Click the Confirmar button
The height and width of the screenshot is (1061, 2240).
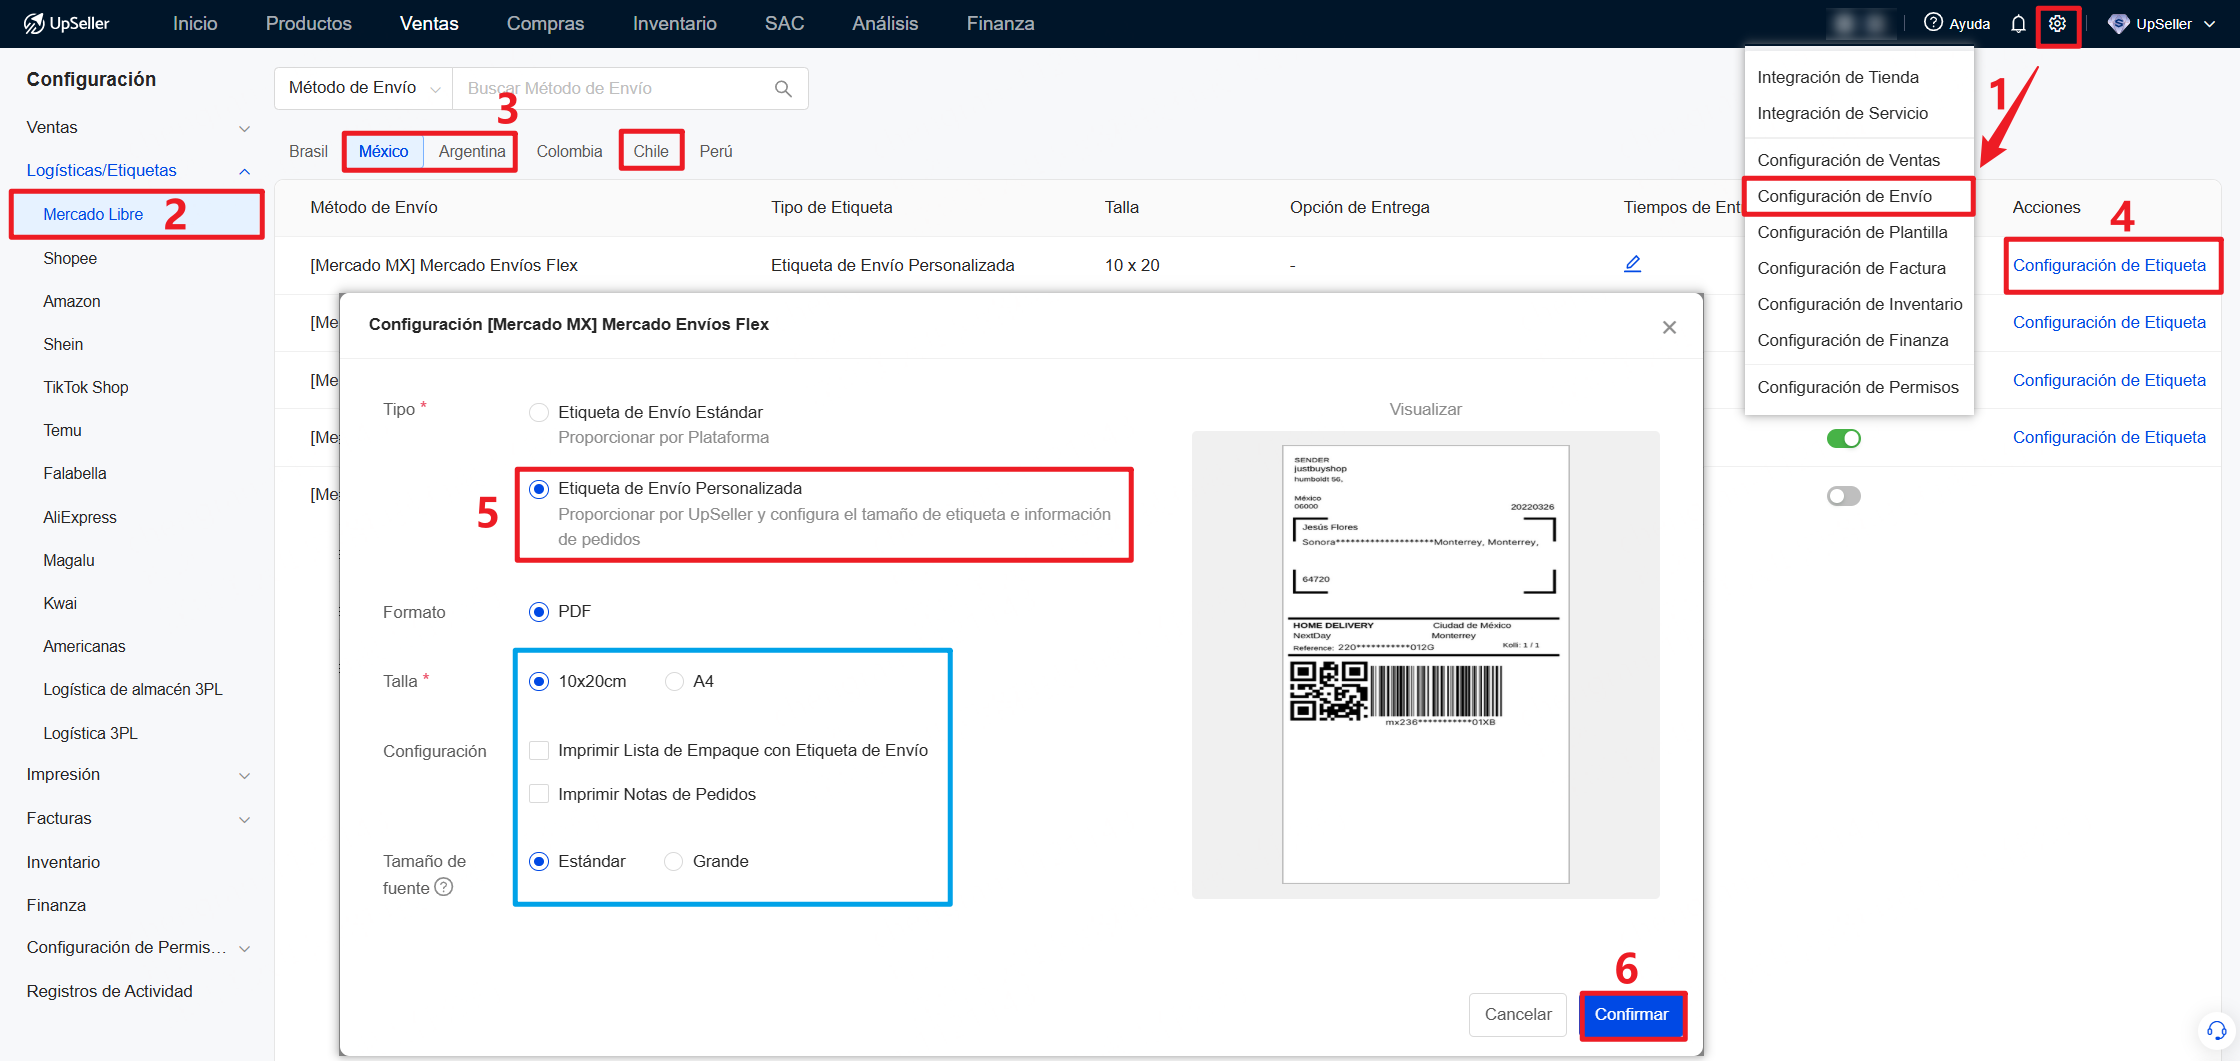click(x=1632, y=1014)
